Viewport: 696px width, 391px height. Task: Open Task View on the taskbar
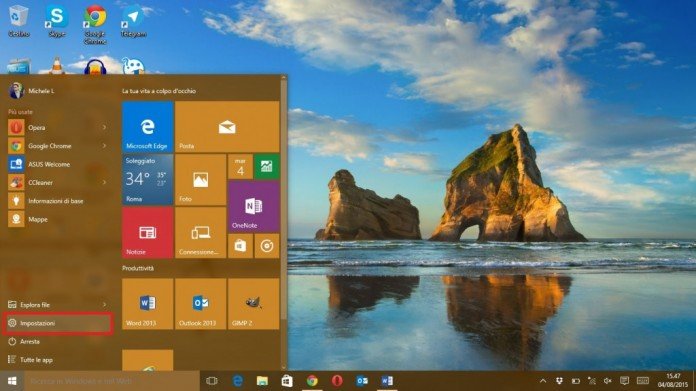(212, 381)
